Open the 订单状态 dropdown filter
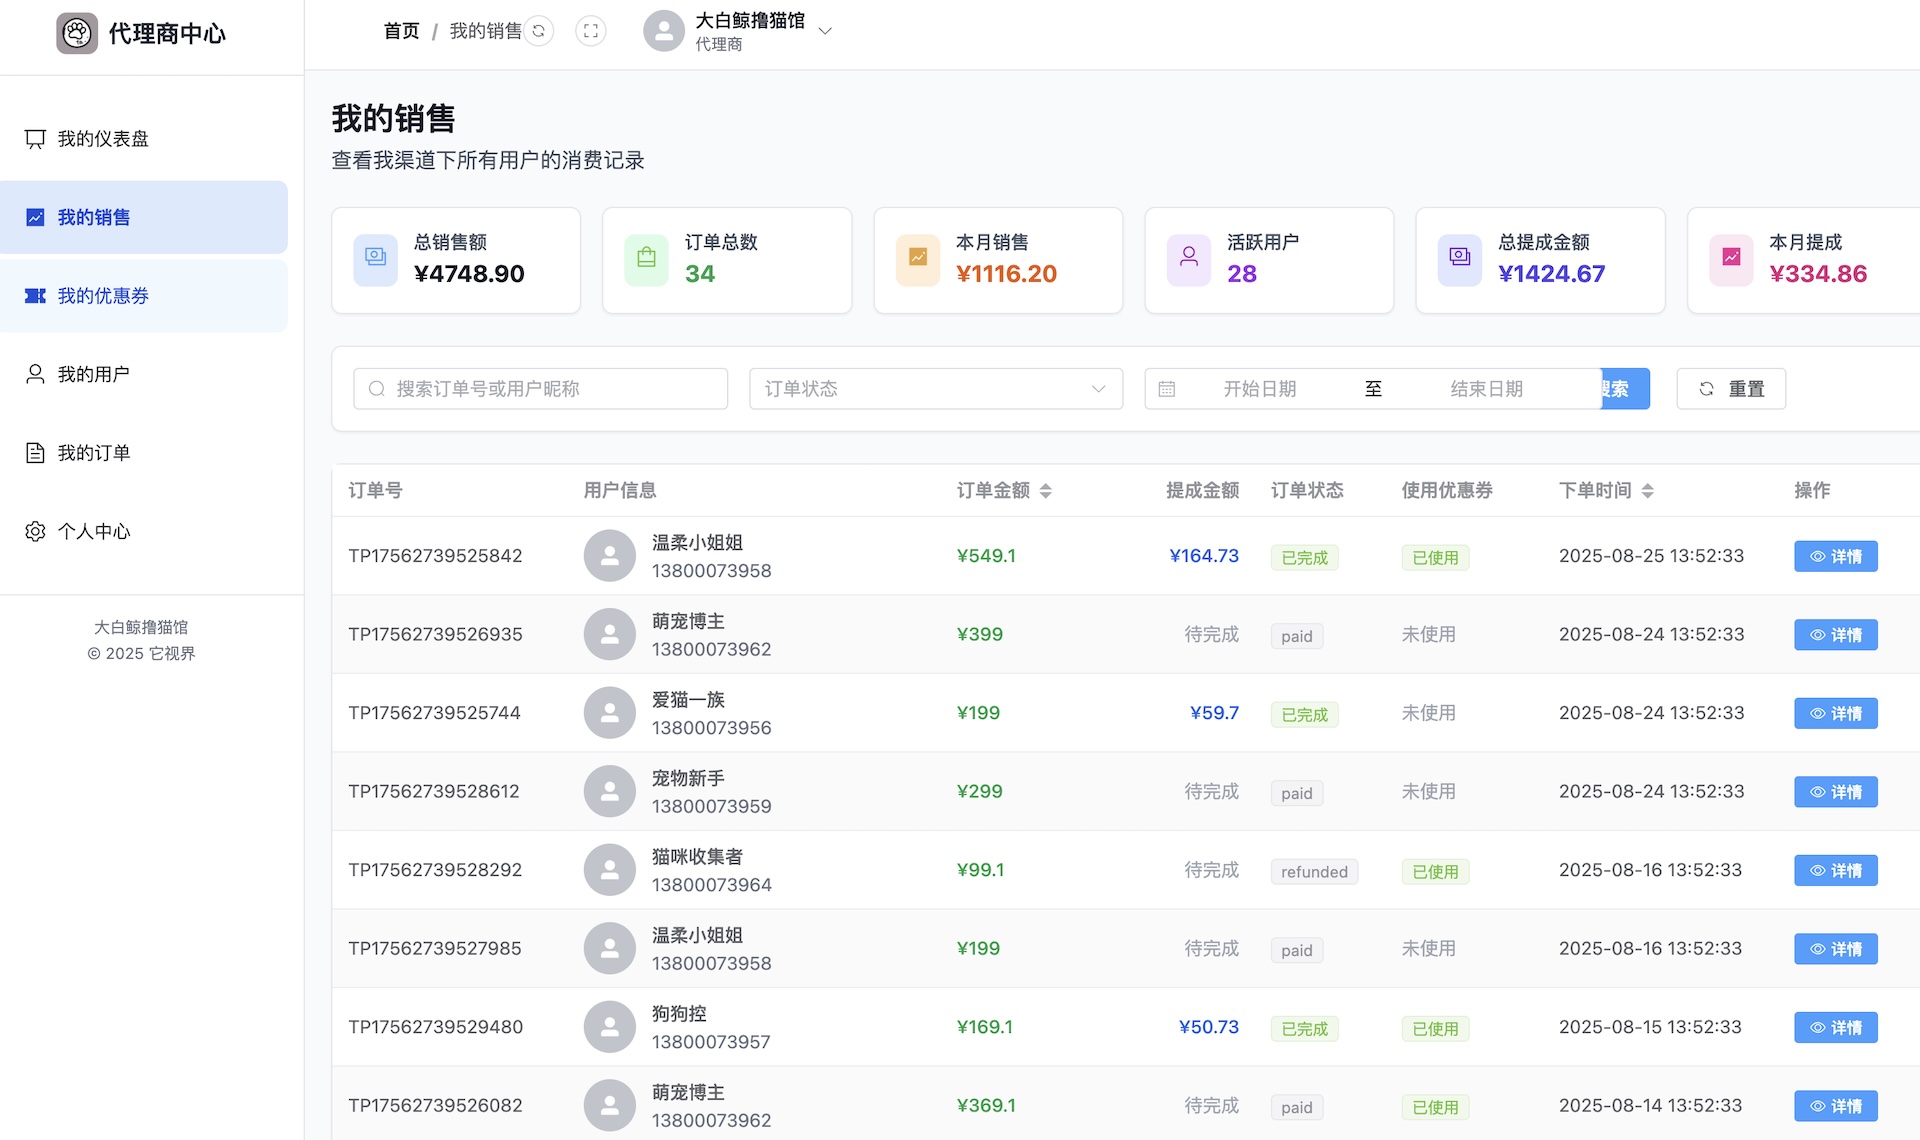The height and width of the screenshot is (1140, 1920). (x=935, y=389)
